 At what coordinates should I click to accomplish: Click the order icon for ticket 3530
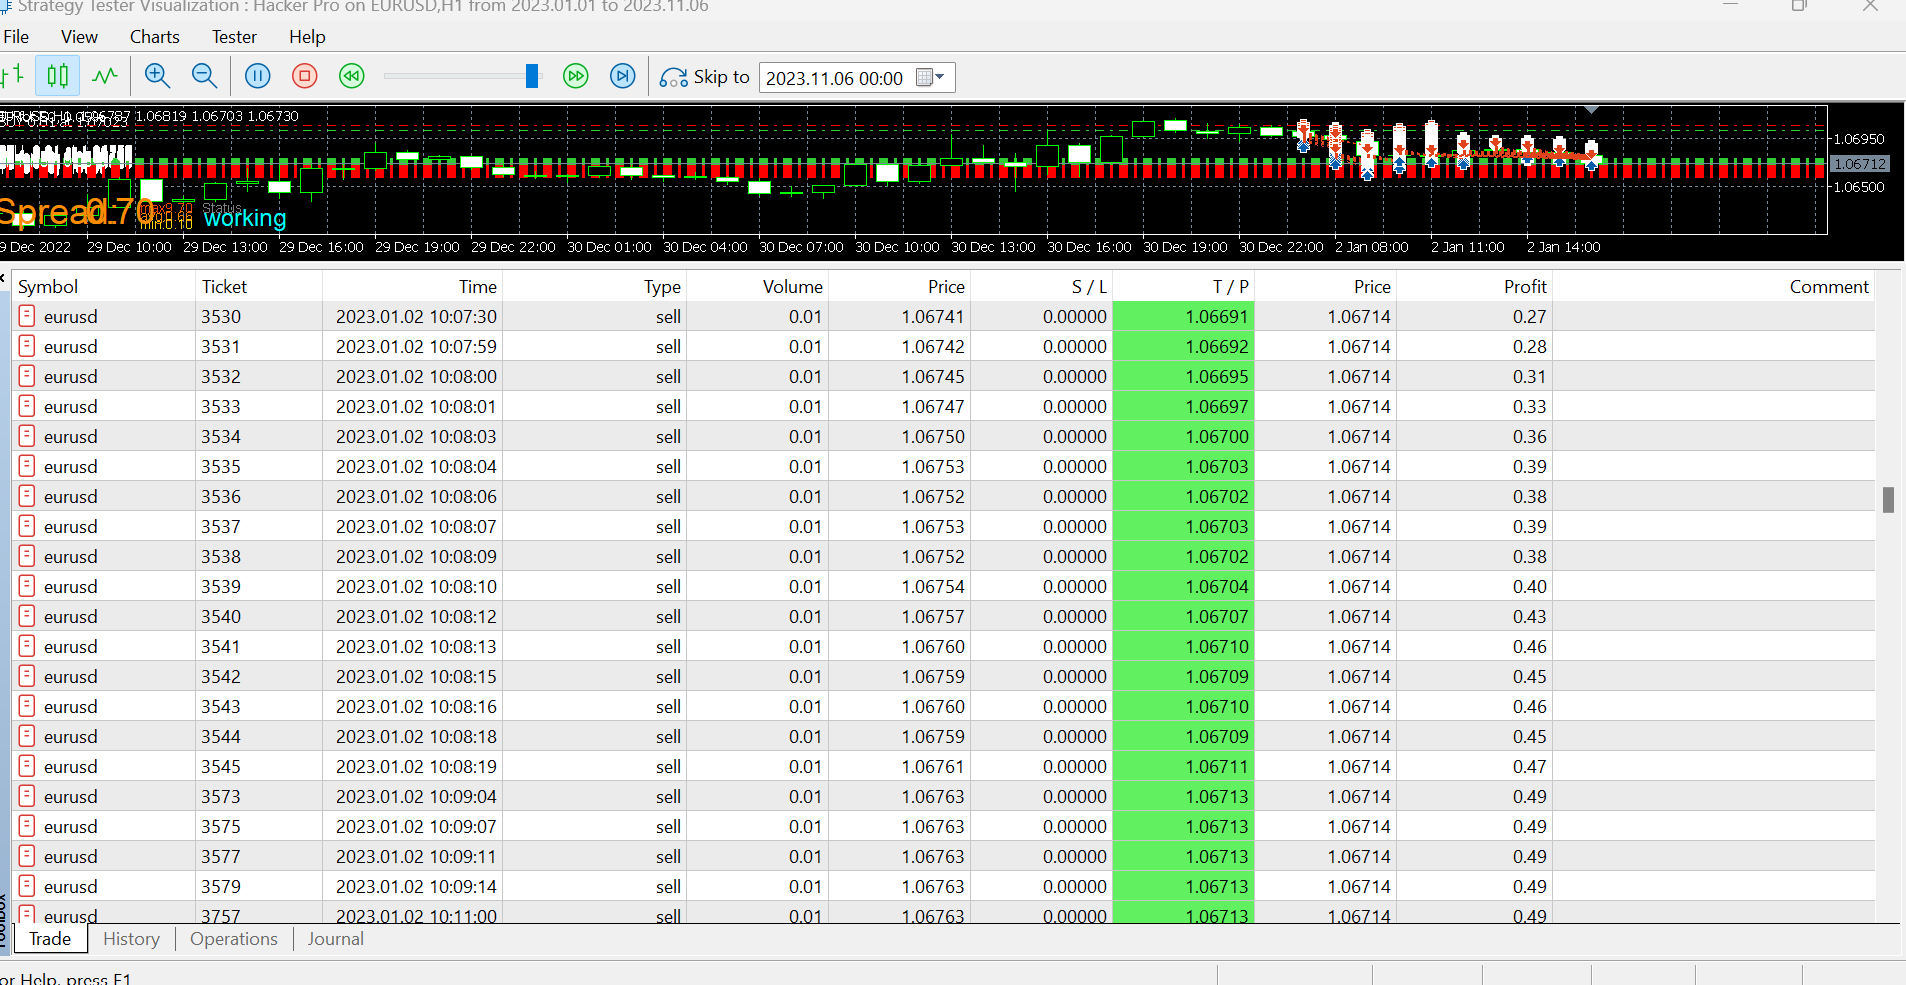tap(27, 316)
